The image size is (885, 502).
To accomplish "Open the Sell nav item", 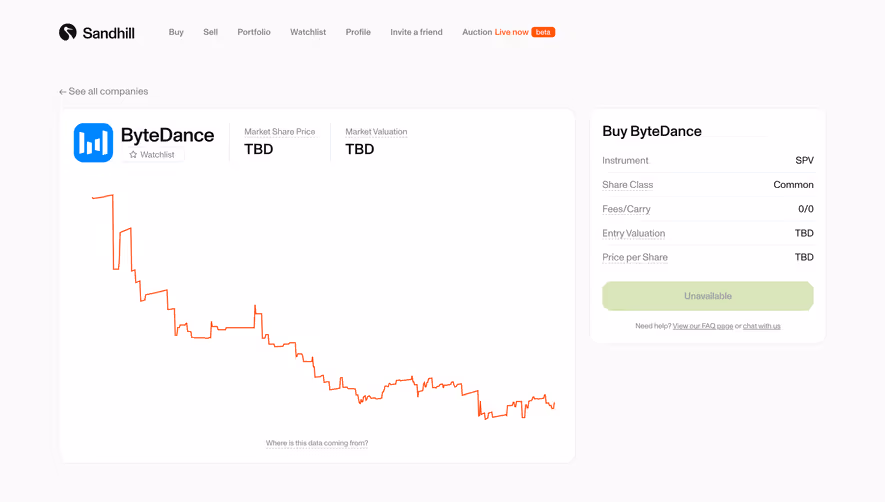I will click(211, 32).
